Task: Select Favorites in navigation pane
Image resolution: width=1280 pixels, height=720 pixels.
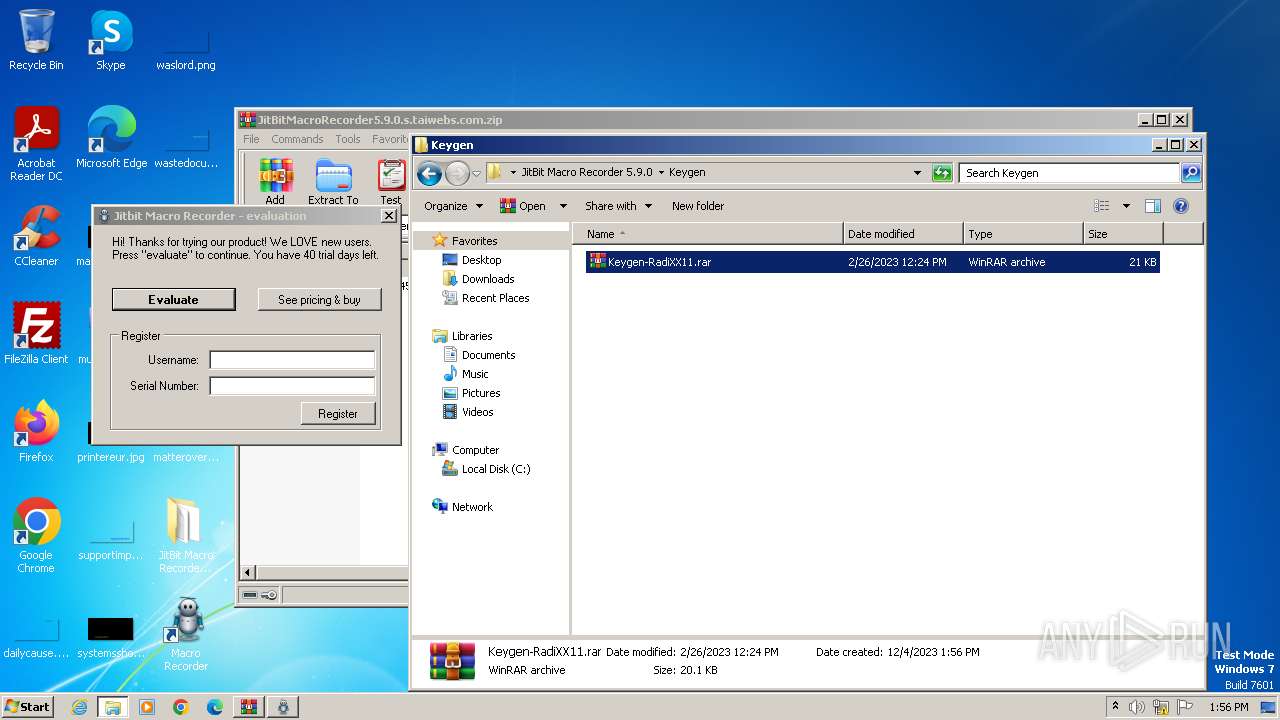Action: click(474, 241)
